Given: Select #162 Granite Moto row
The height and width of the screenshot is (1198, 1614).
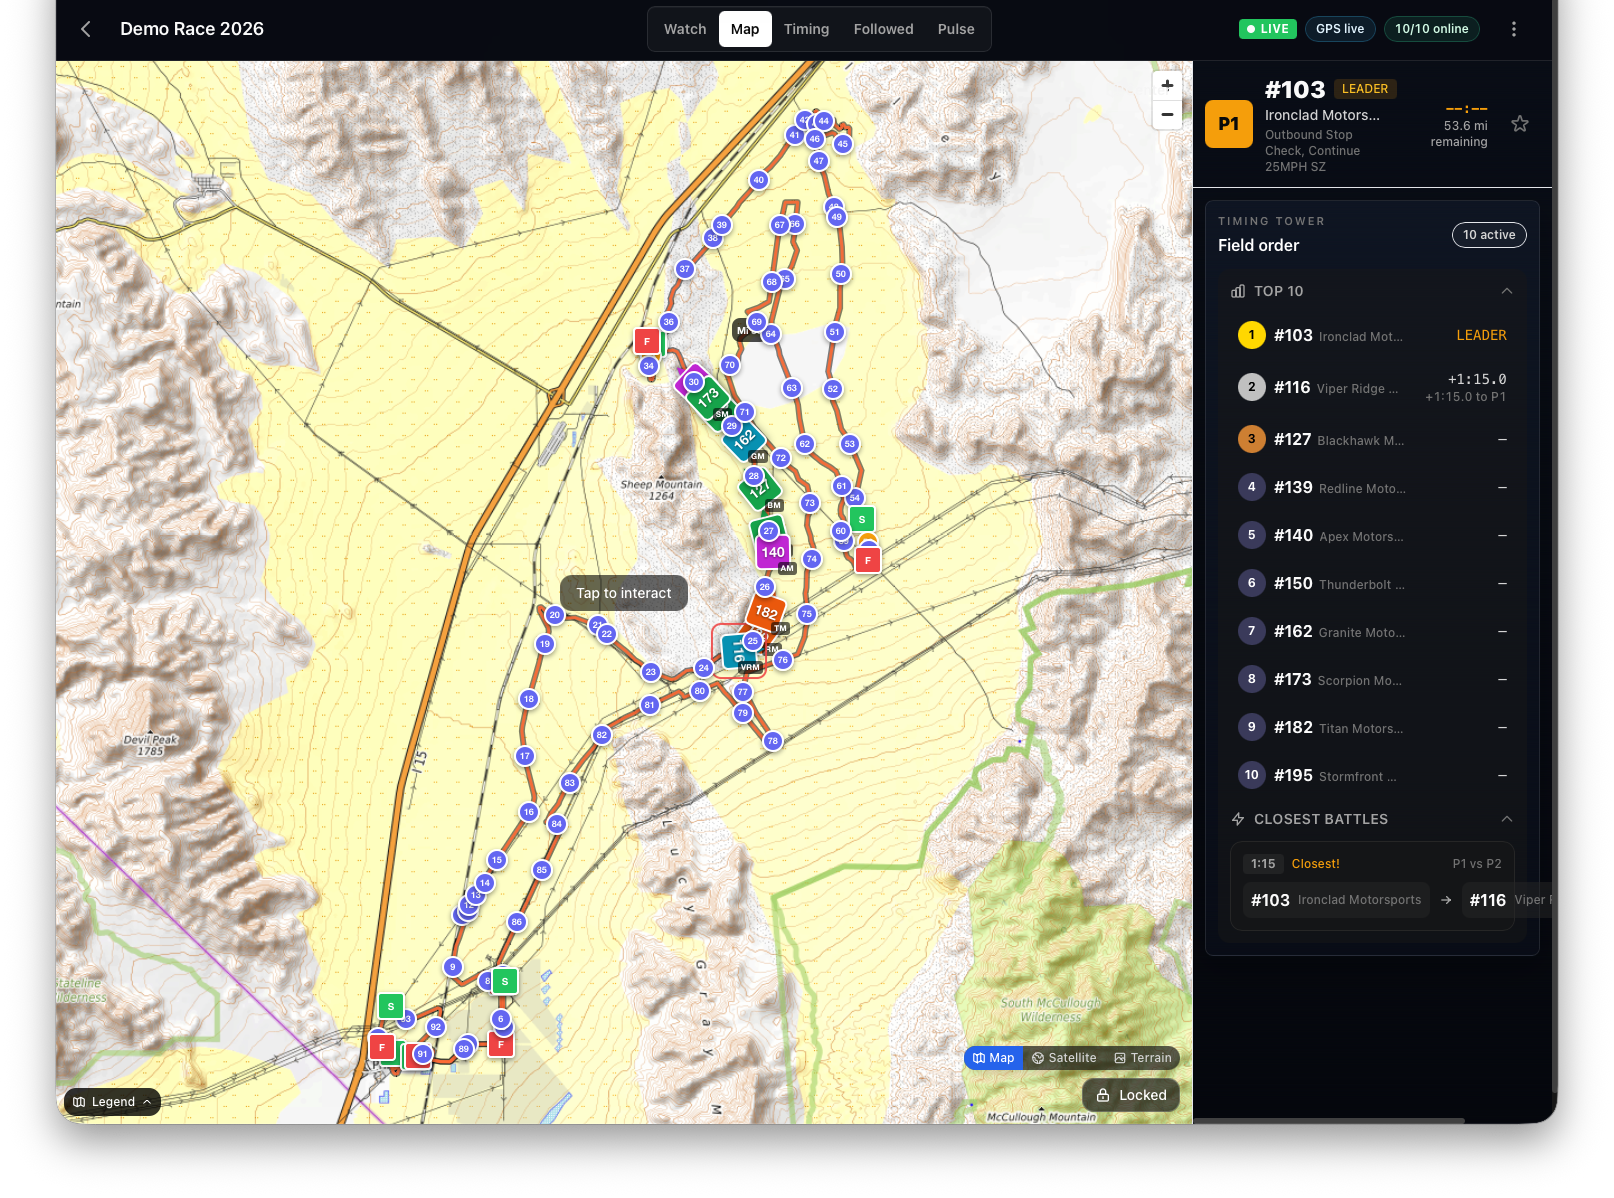Looking at the screenshot, I should [1372, 631].
